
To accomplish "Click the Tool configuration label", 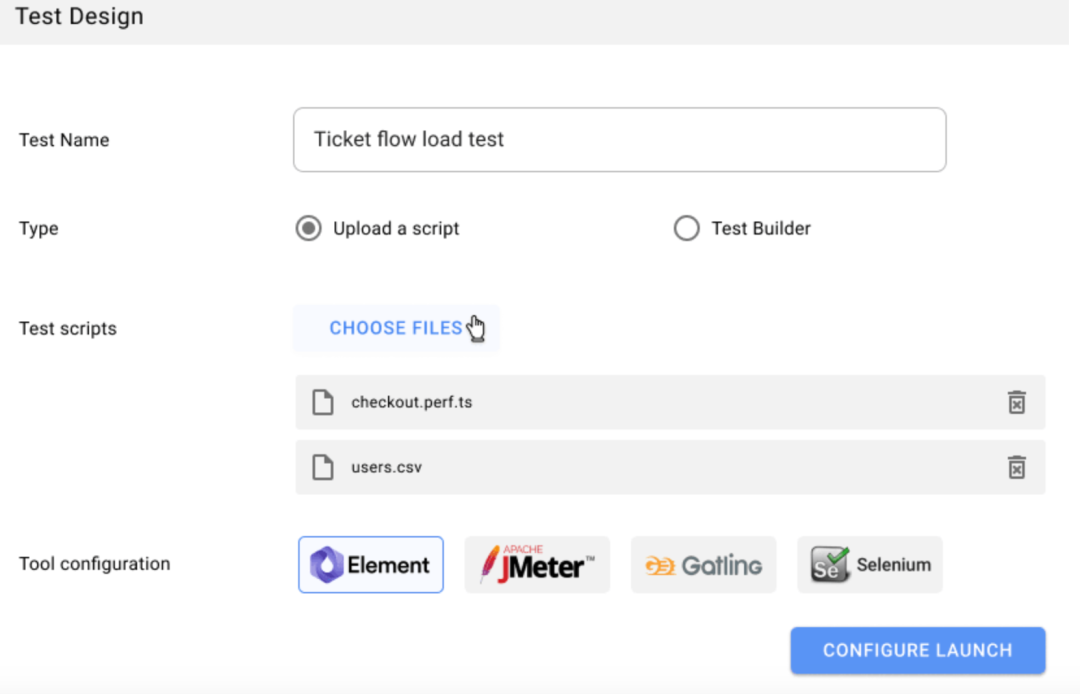I will coord(95,564).
